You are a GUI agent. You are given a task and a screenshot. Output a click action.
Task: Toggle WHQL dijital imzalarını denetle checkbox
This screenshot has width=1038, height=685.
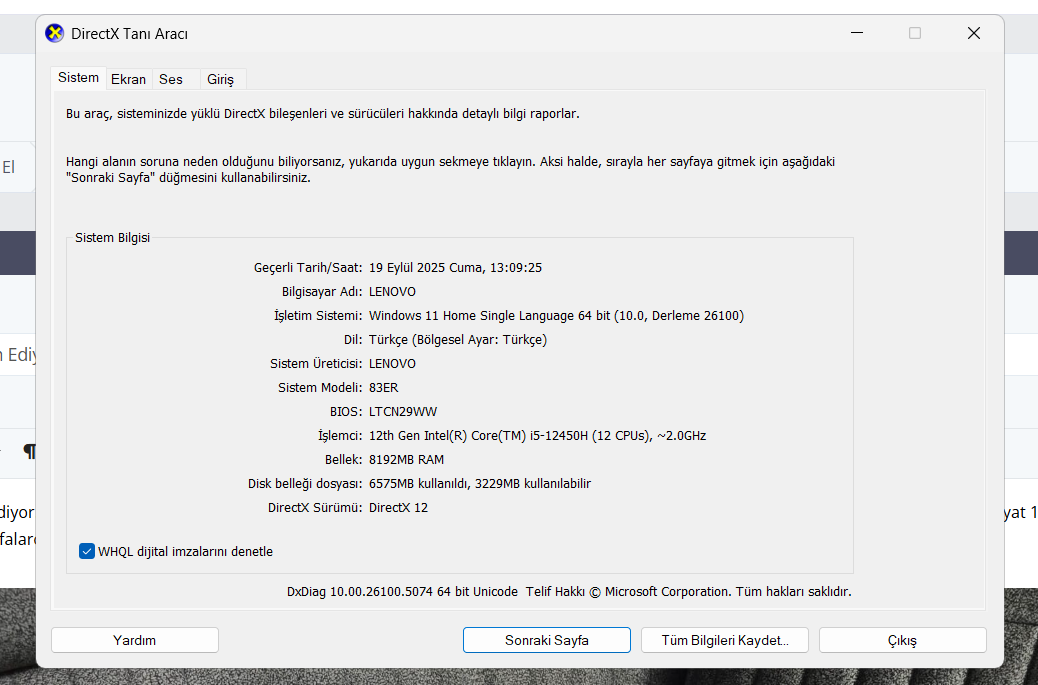[x=87, y=551]
